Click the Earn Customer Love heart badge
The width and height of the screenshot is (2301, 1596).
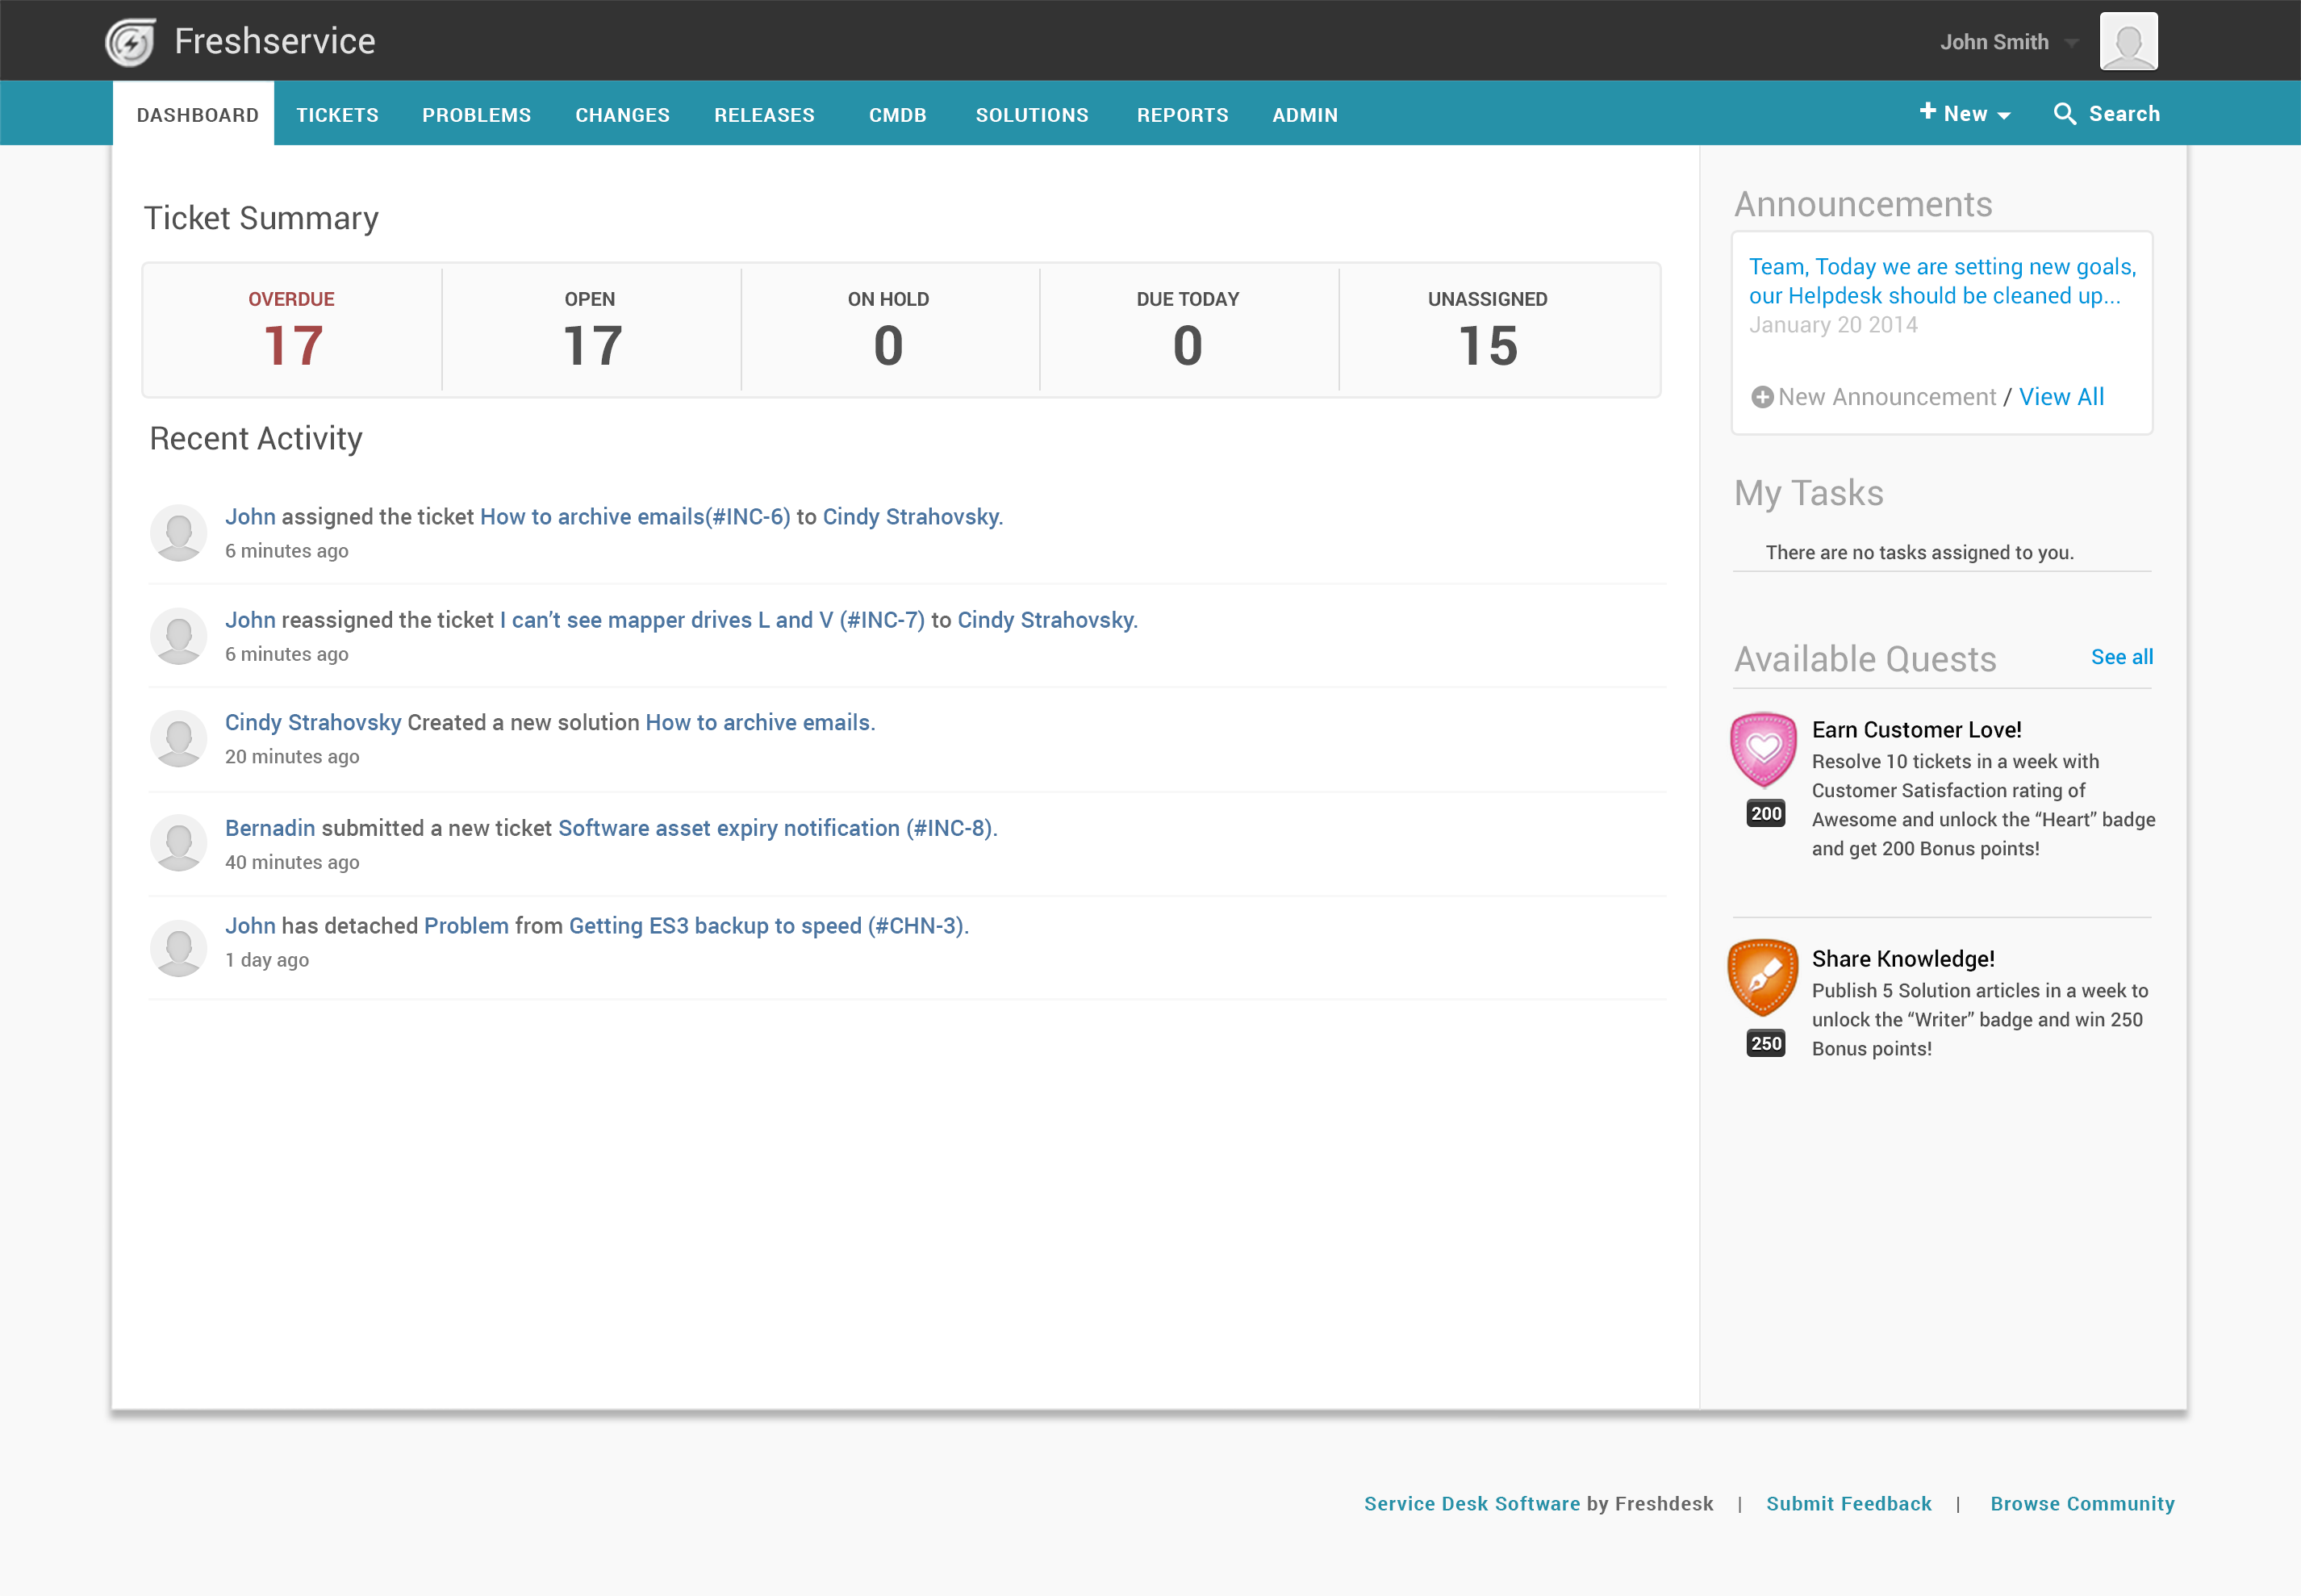(x=1764, y=749)
